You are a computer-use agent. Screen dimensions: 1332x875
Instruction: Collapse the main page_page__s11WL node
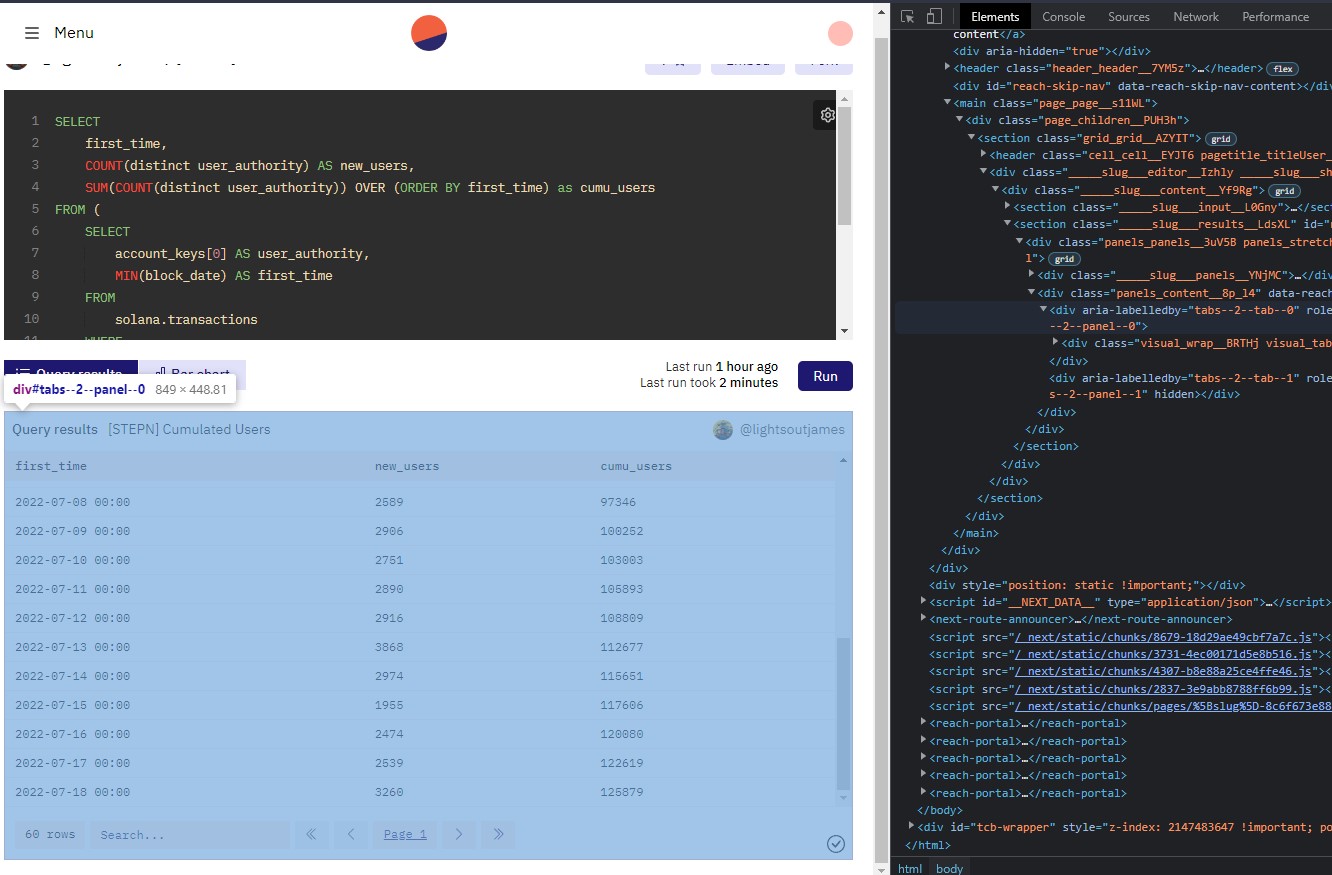[x=947, y=103]
